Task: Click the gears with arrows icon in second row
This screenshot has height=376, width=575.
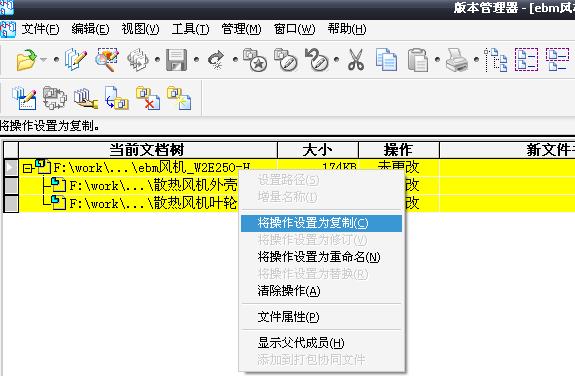Action: coord(55,98)
